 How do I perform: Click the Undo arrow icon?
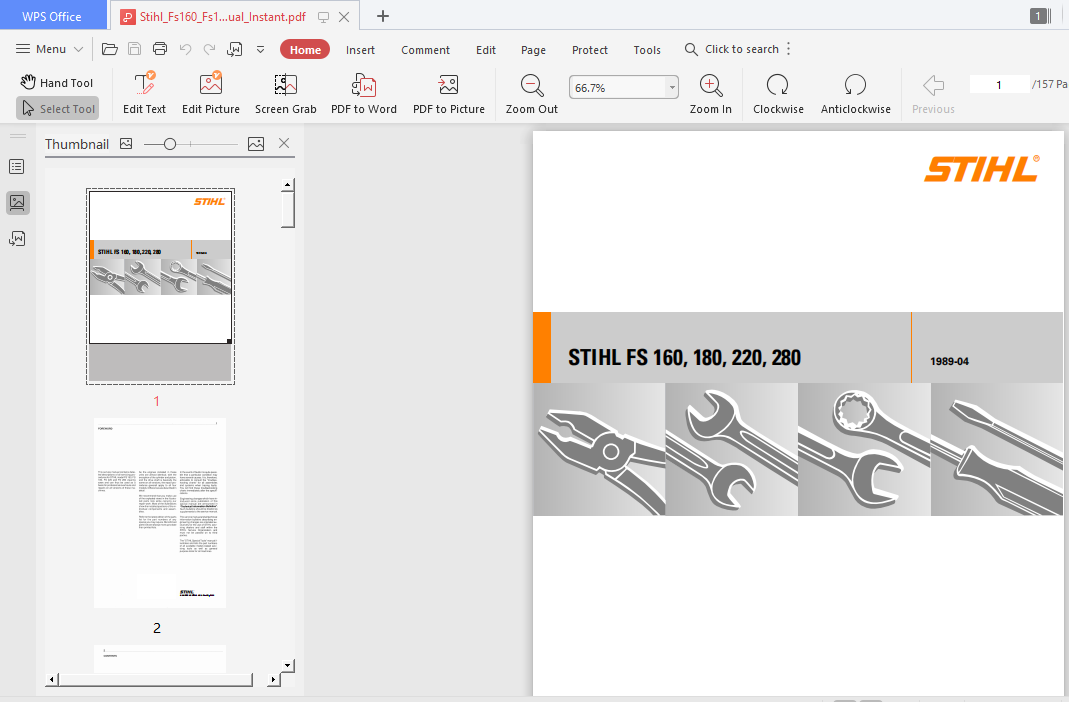pyautogui.click(x=185, y=49)
